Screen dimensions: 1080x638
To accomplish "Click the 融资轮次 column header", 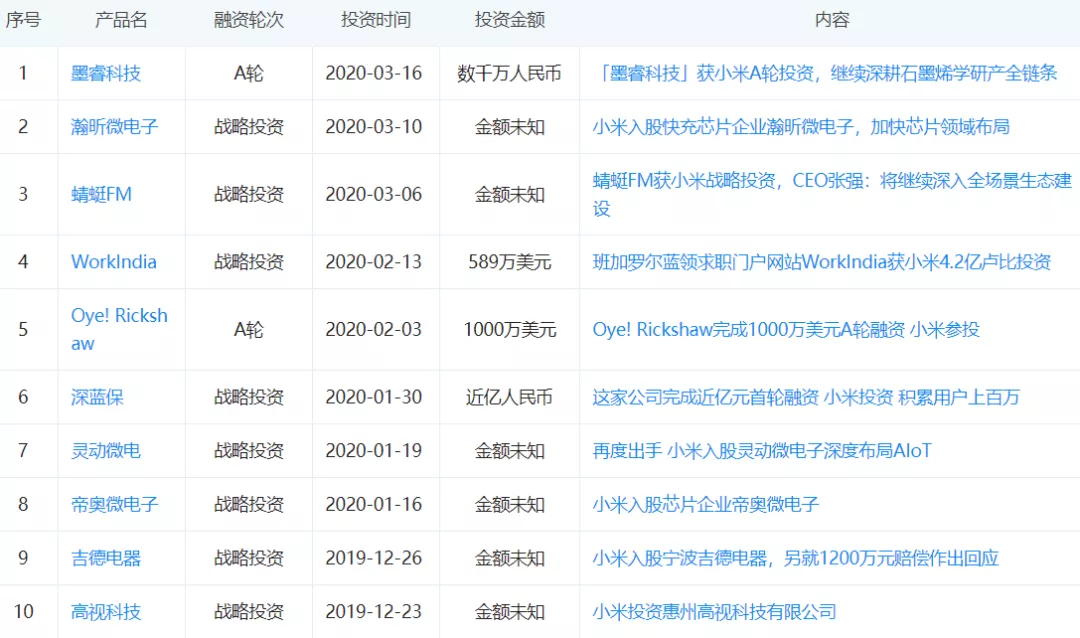I will click(x=249, y=20).
